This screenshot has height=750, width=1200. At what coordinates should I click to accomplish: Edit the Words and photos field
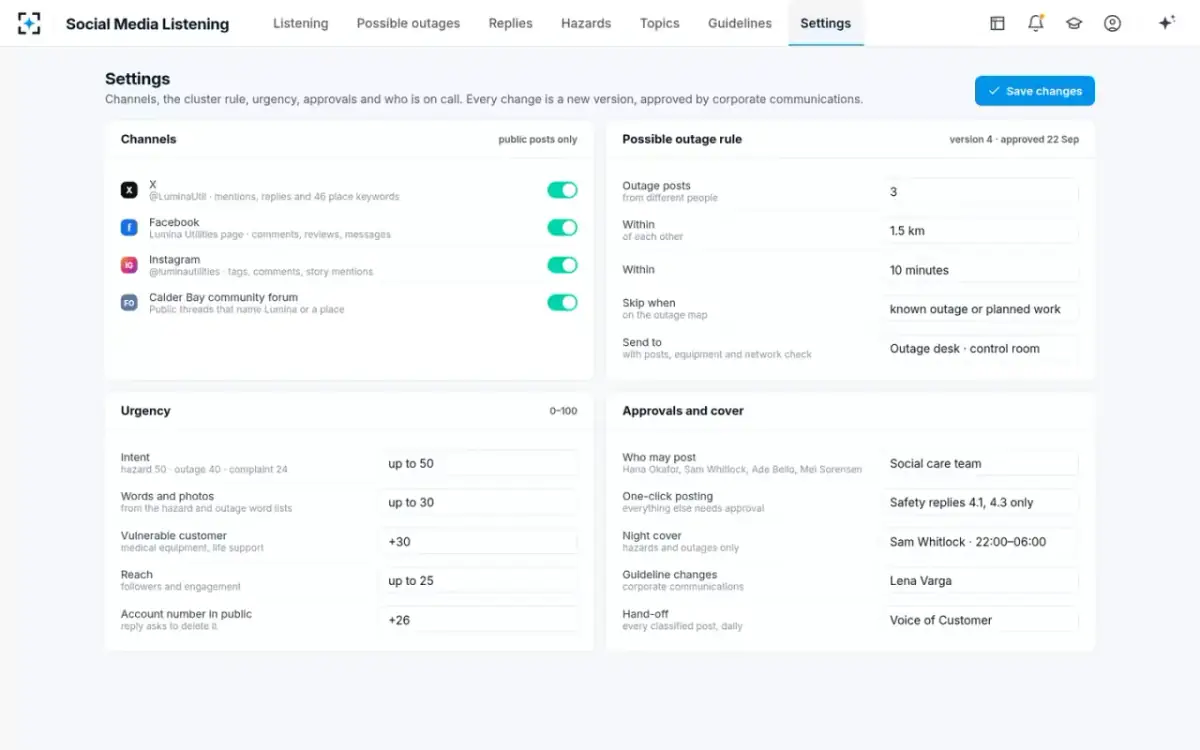pyautogui.click(x=479, y=503)
